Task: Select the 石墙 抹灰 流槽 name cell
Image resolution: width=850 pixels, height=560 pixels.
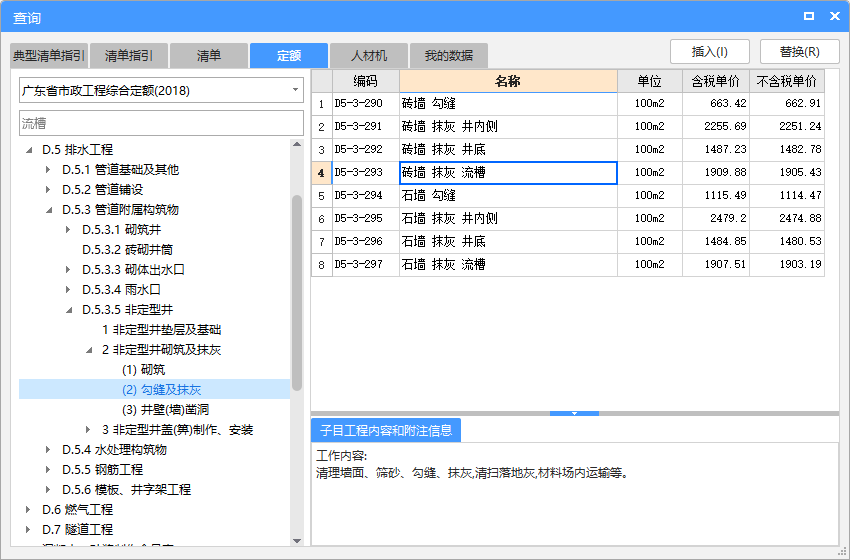Action: 508,265
